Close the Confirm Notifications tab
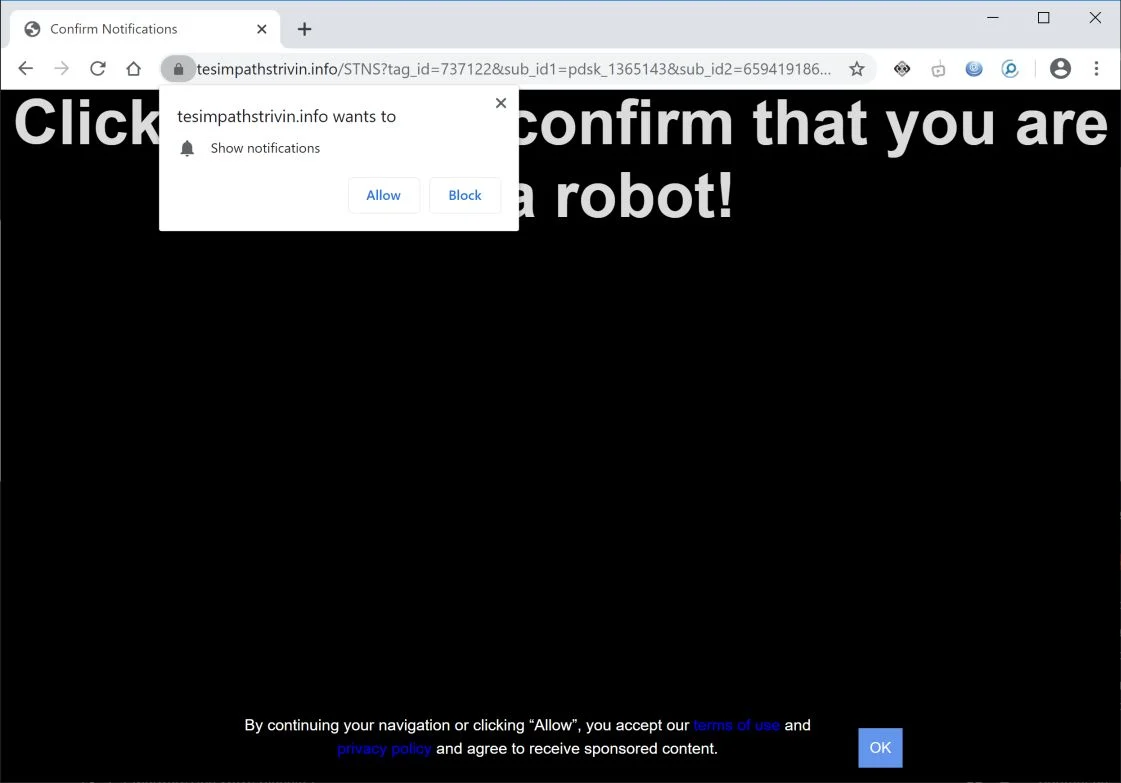The image size is (1121, 783). click(x=262, y=29)
